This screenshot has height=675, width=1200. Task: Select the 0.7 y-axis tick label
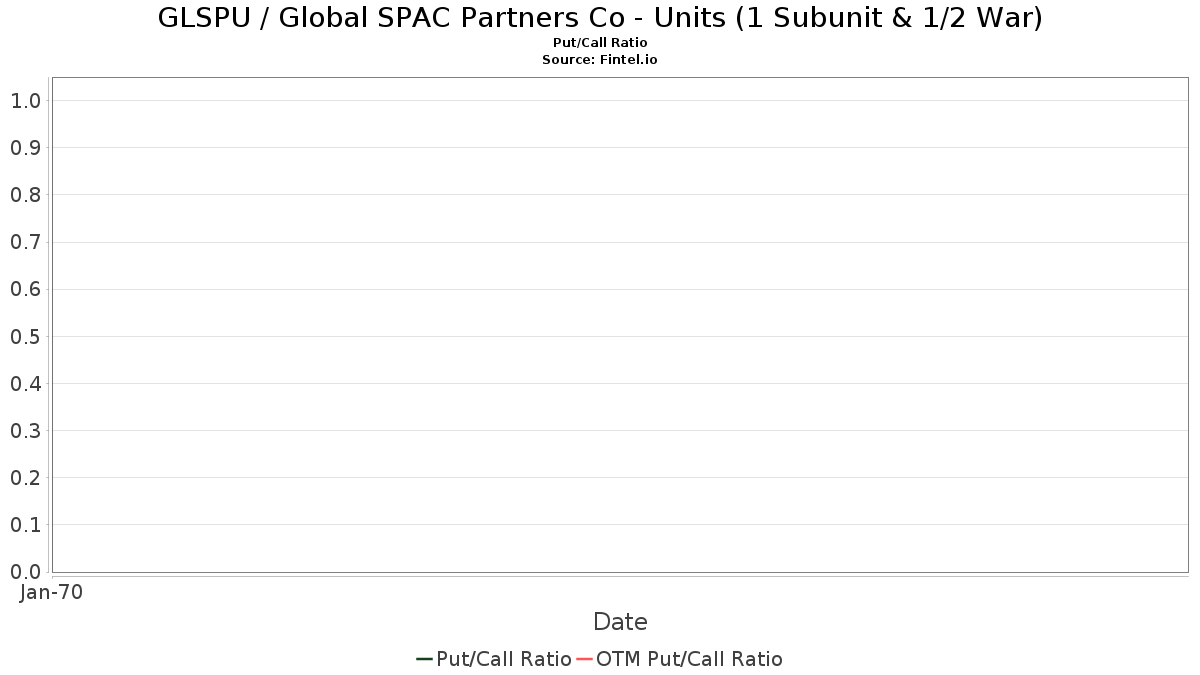click(25, 242)
